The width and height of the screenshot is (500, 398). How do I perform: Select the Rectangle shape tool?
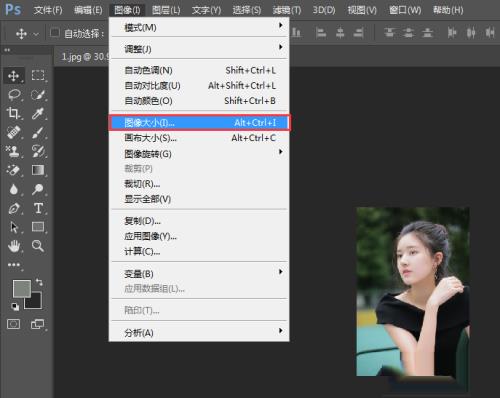[38, 227]
